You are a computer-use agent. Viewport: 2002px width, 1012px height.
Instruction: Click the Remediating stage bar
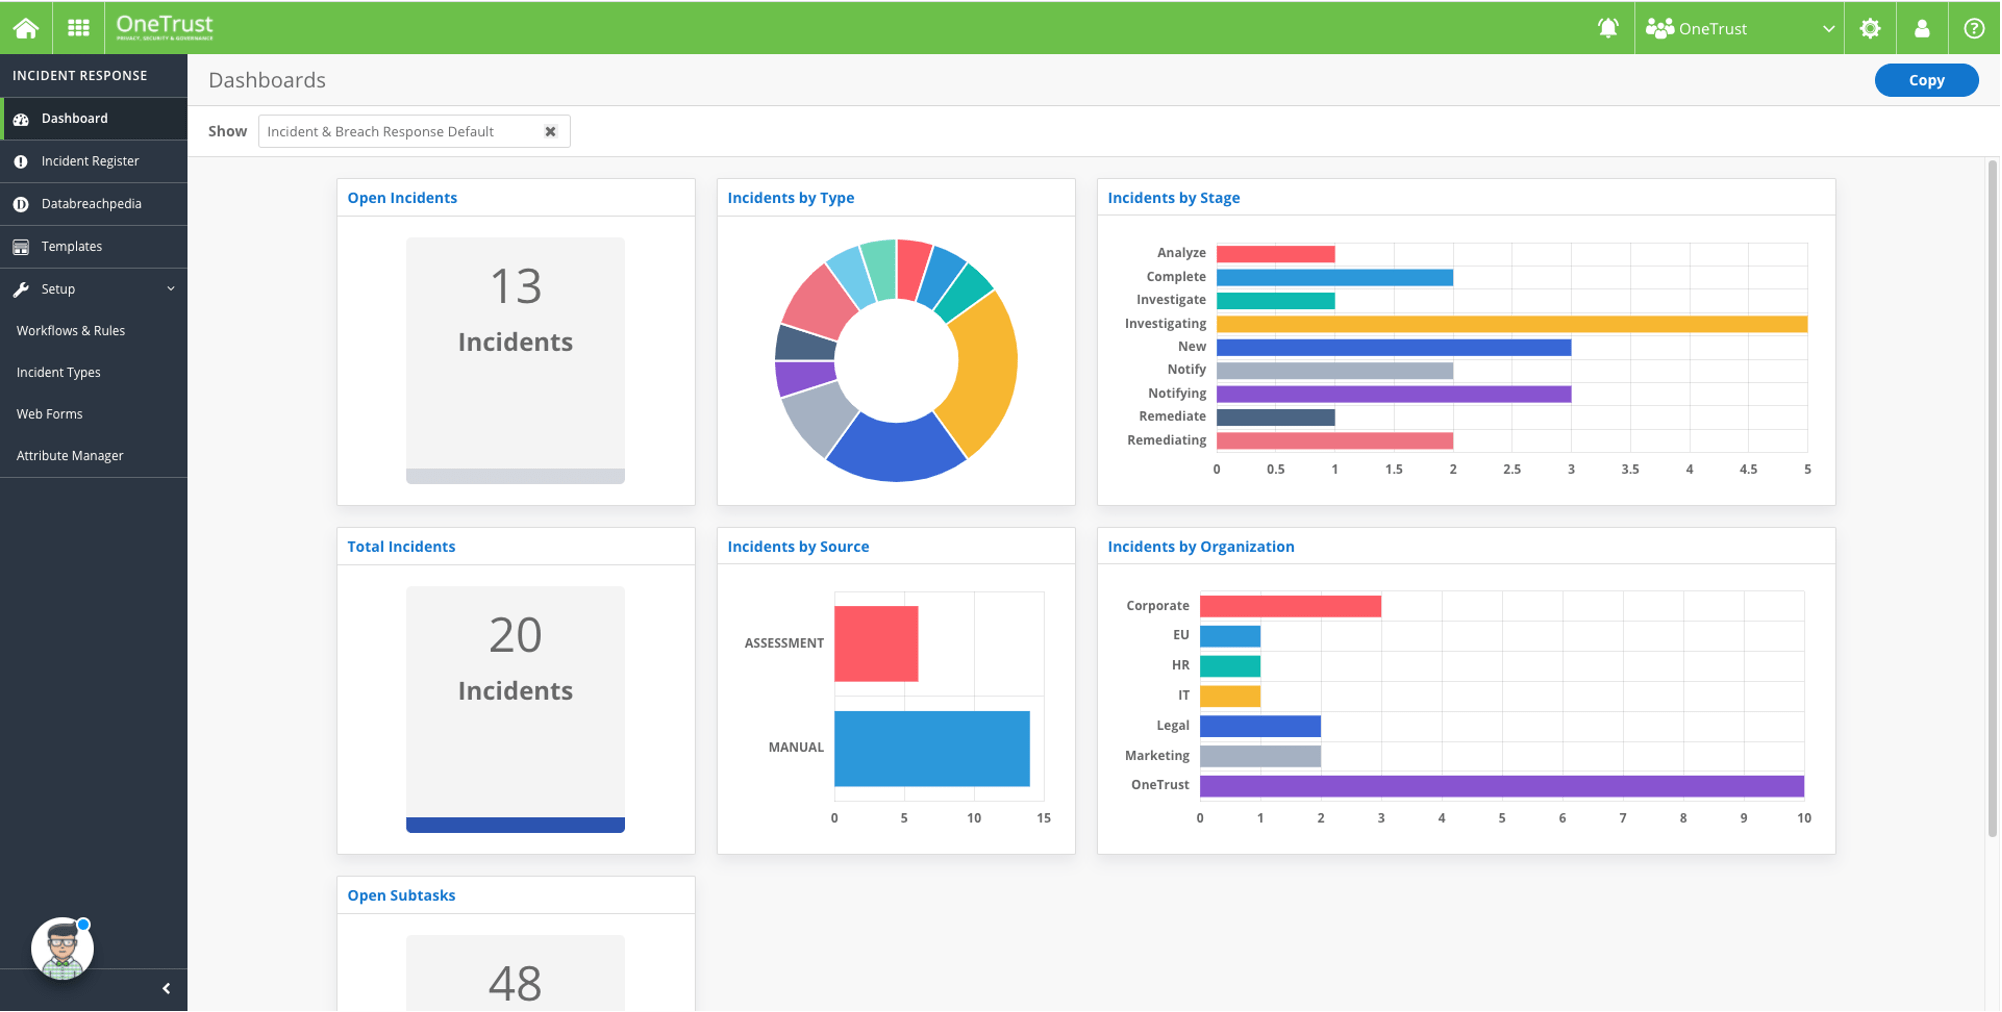1334,441
